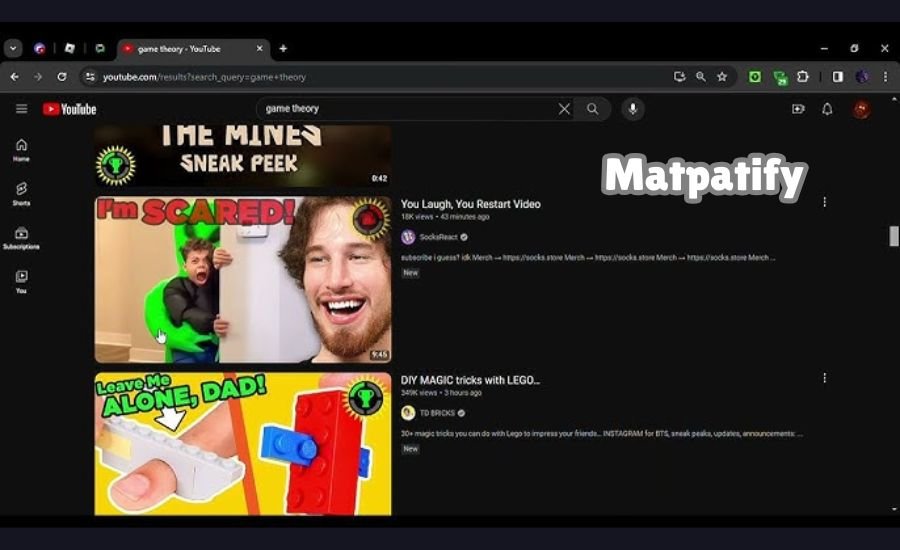Click the URL address bar
This screenshot has width=900, height=550.
point(379,77)
